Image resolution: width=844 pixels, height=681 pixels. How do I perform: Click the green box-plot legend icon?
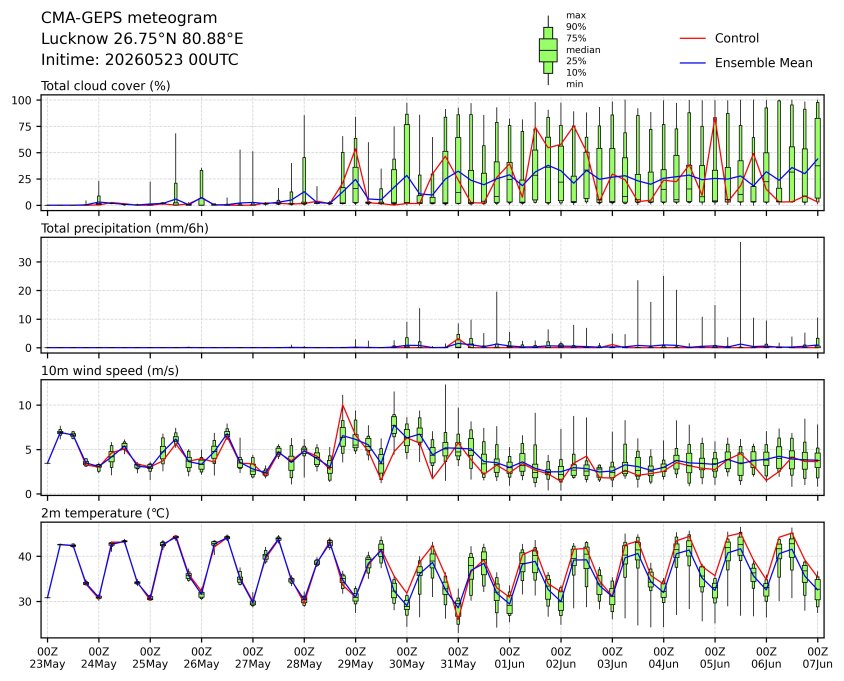[548, 50]
